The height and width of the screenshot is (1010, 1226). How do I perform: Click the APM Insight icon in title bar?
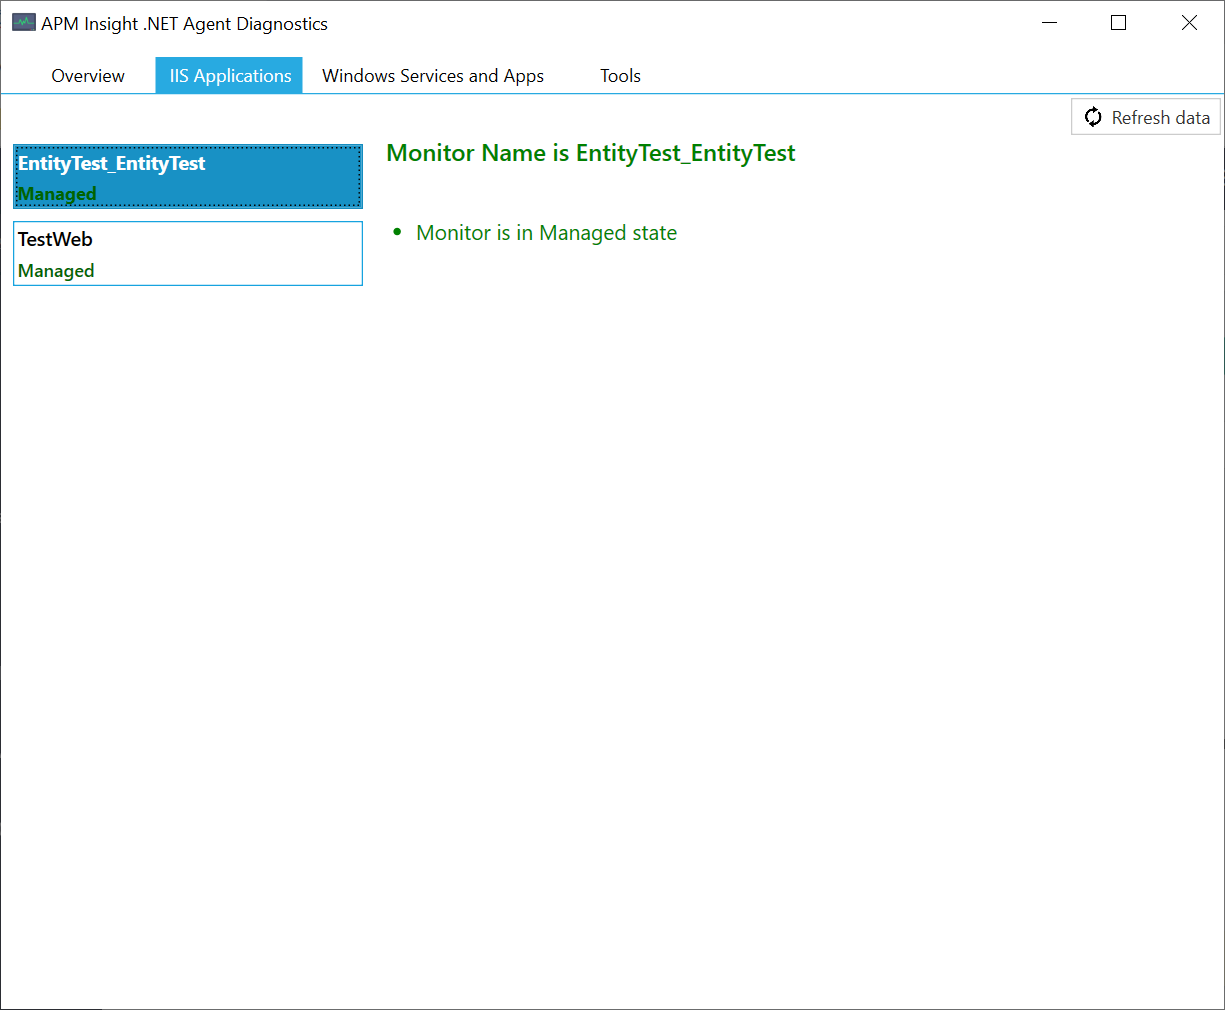click(x=23, y=22)
